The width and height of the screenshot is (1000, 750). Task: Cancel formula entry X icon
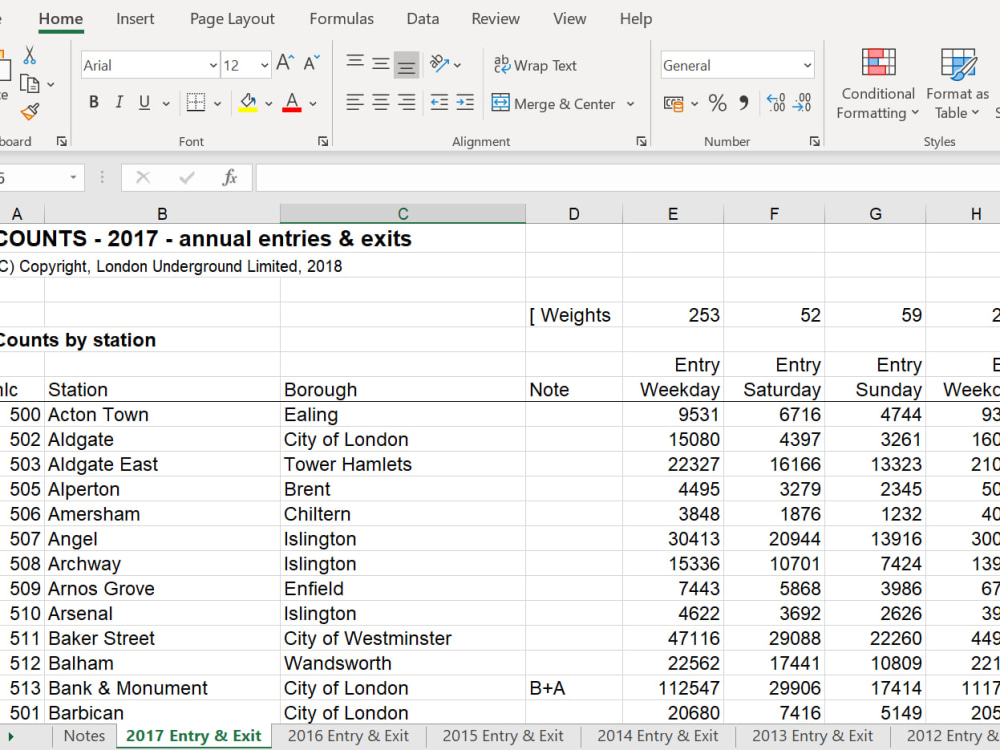[143, 177]
